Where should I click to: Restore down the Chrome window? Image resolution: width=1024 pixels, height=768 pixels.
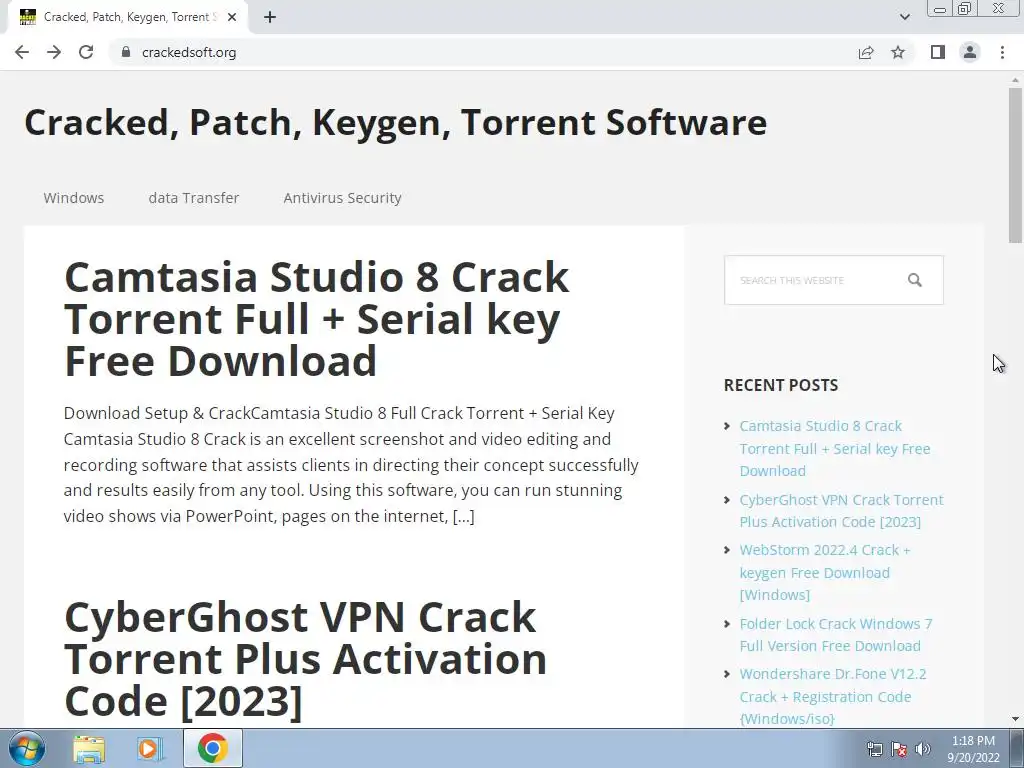coord(964,8)
